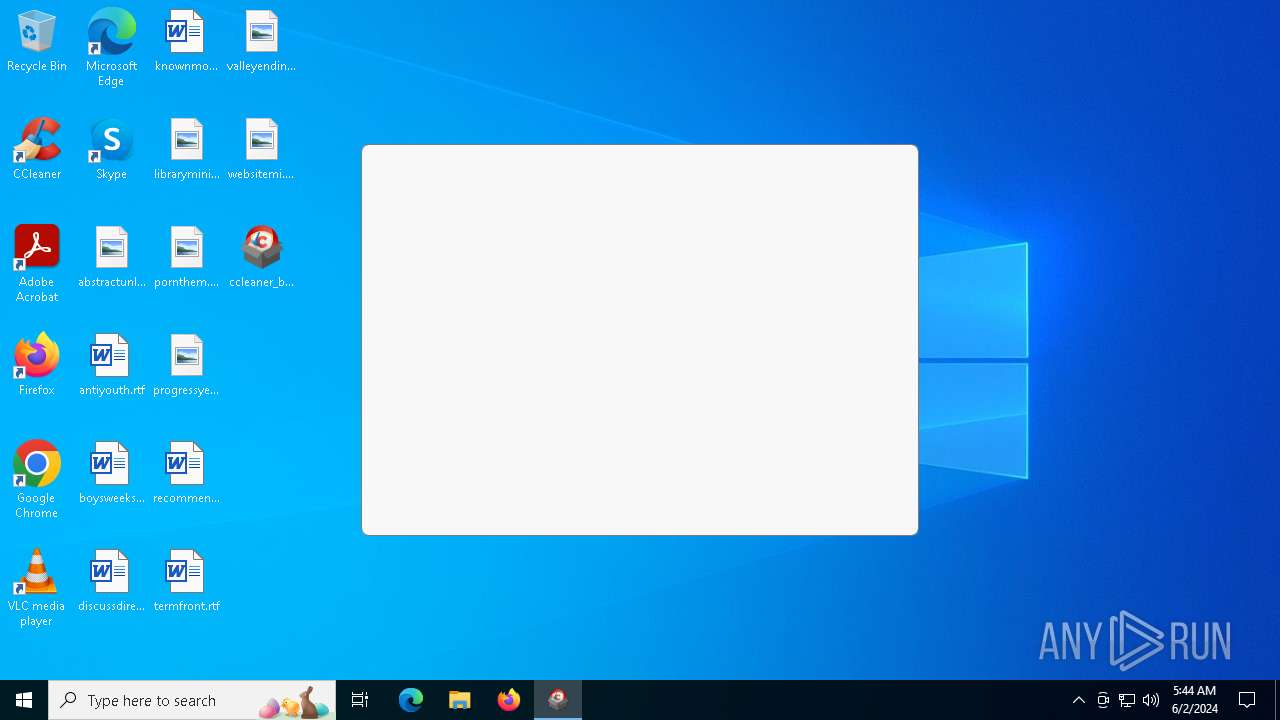Select the boysweeks... Word document
This screenshot has height=720, width=1280.
tap(111, 474)
